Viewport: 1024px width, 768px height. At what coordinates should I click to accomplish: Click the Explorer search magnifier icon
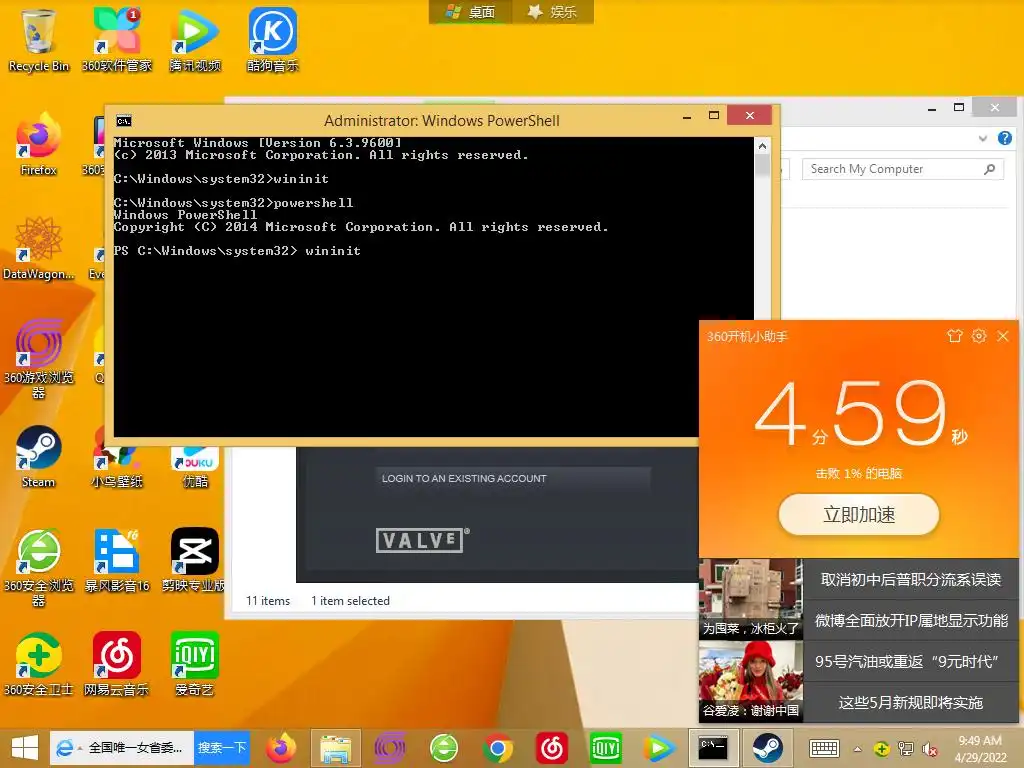pos(990,169)
